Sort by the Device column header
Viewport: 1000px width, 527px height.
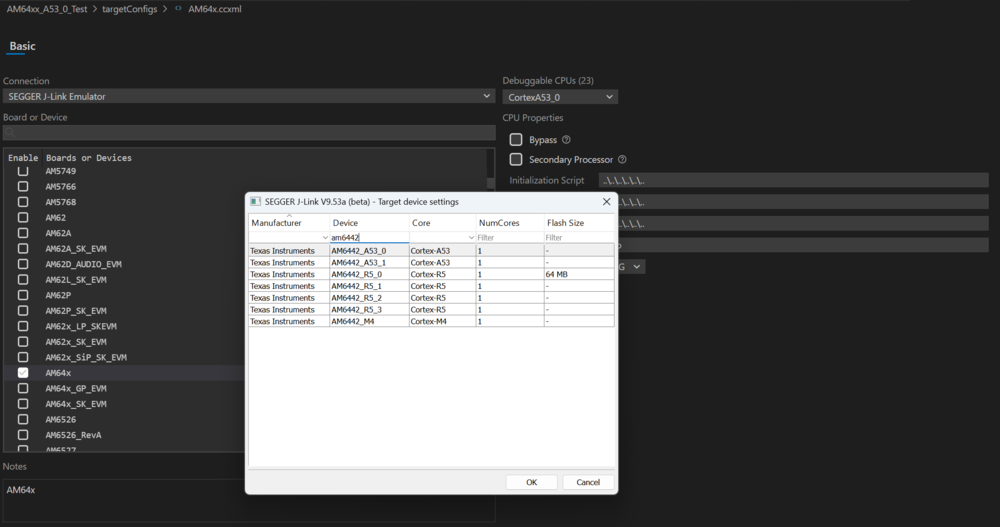coord(369,223)
